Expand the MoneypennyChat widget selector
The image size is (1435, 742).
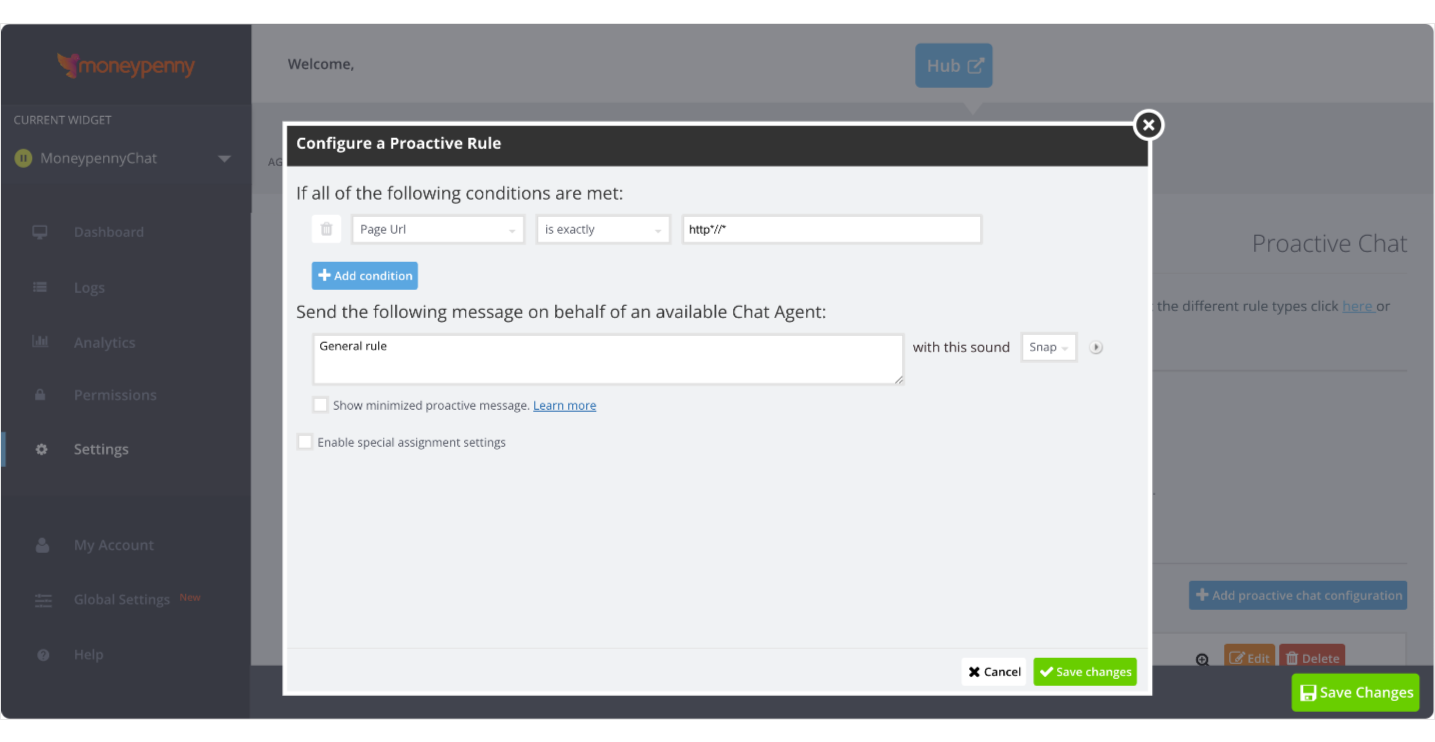tap(225, 157)
